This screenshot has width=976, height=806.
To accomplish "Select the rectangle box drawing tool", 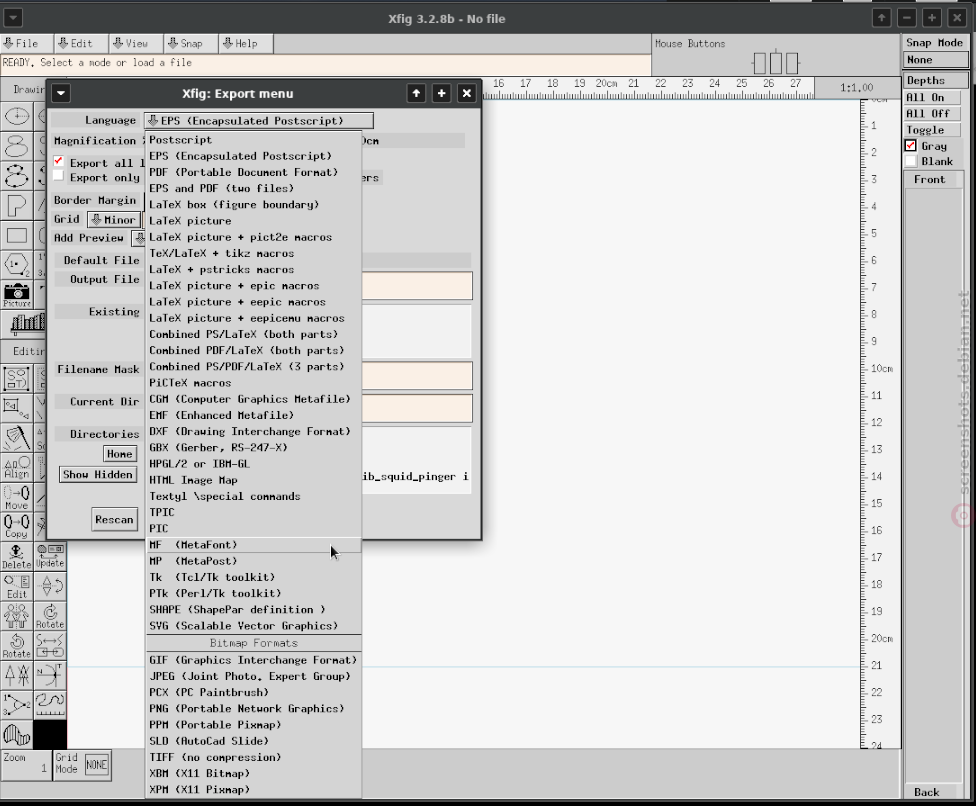I will [17, 235].
